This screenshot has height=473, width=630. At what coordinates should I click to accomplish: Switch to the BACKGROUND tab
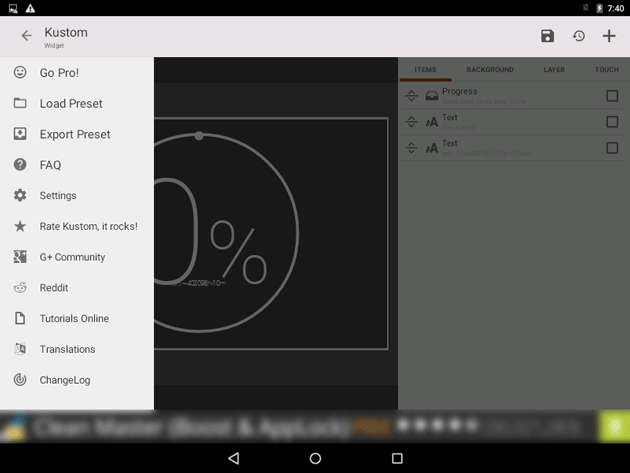click(x=490, y=70)
